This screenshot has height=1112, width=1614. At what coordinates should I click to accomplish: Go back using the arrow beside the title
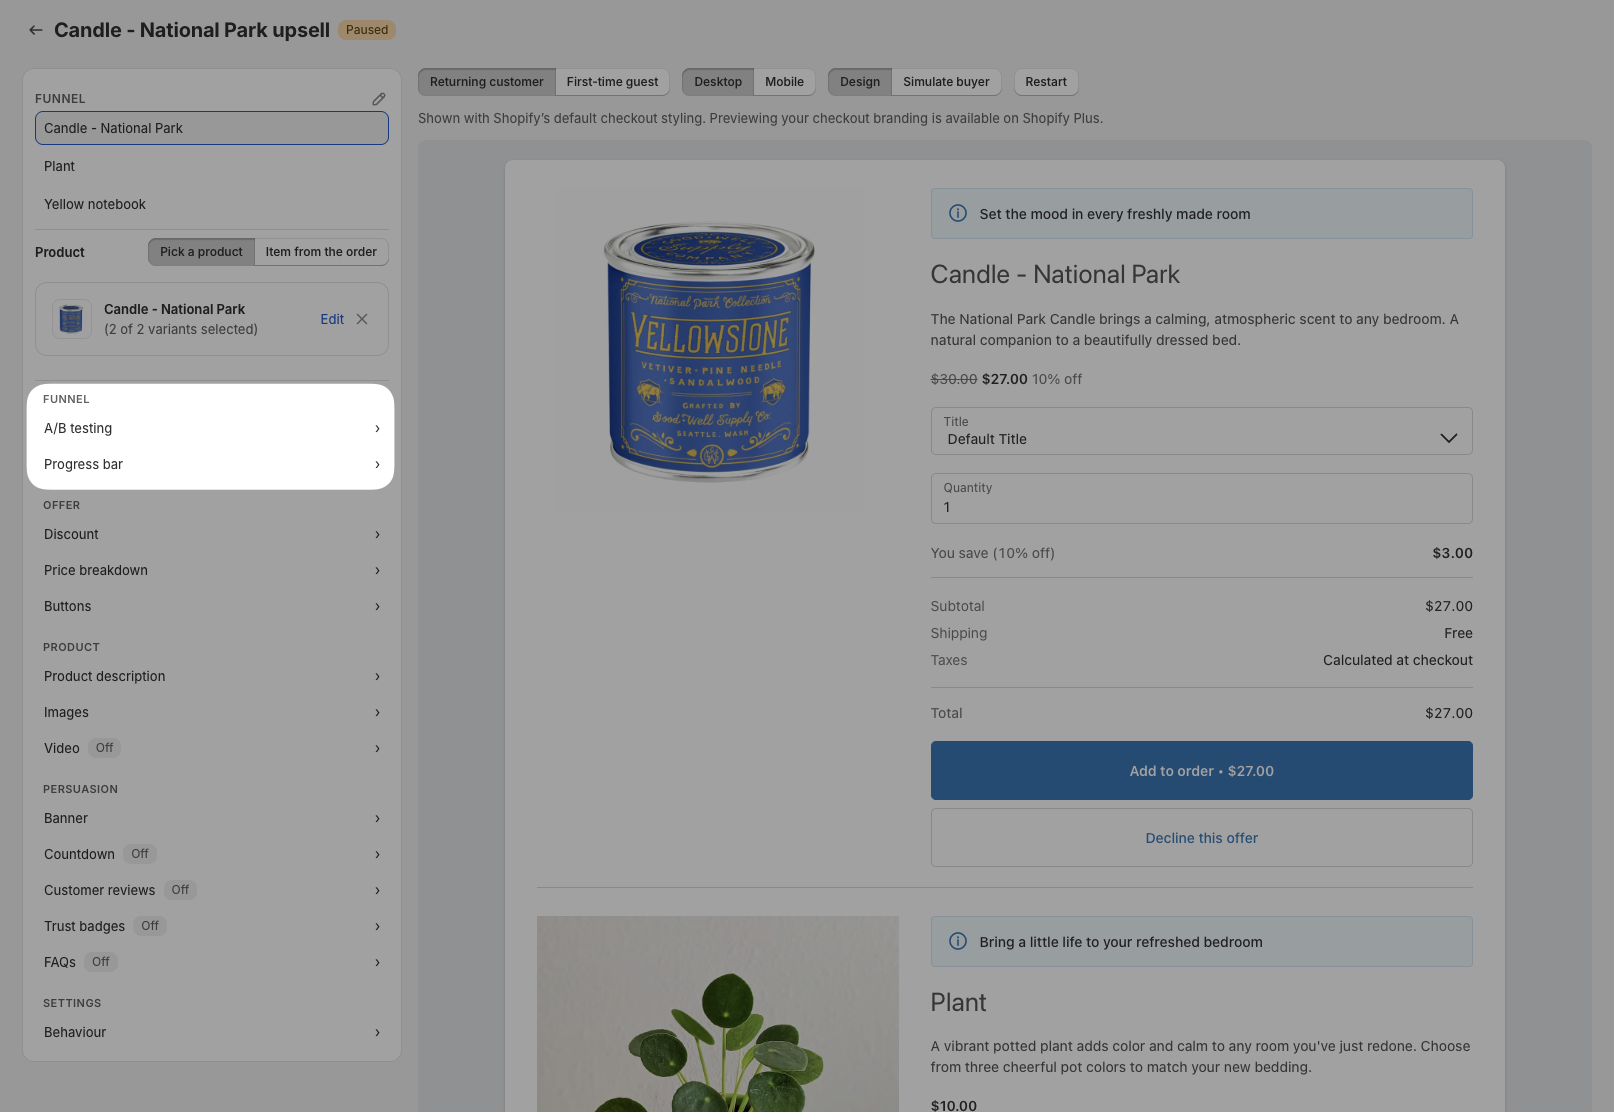[x=36, y=30]
